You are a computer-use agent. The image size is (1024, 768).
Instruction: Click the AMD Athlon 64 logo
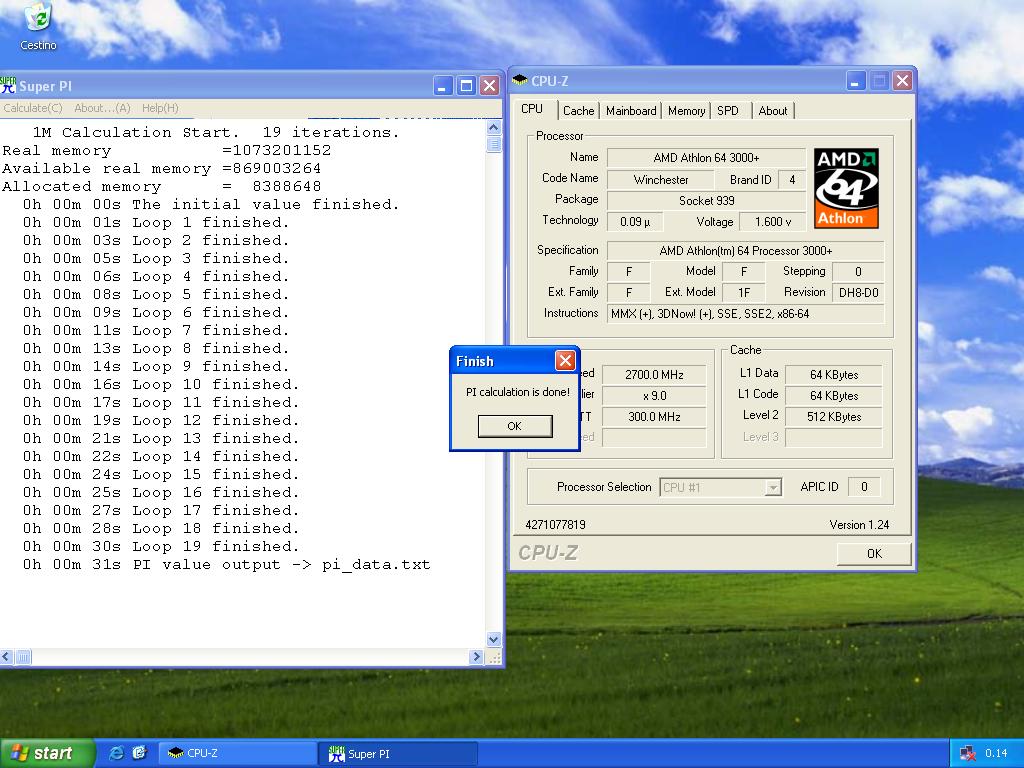click(846, 188)
